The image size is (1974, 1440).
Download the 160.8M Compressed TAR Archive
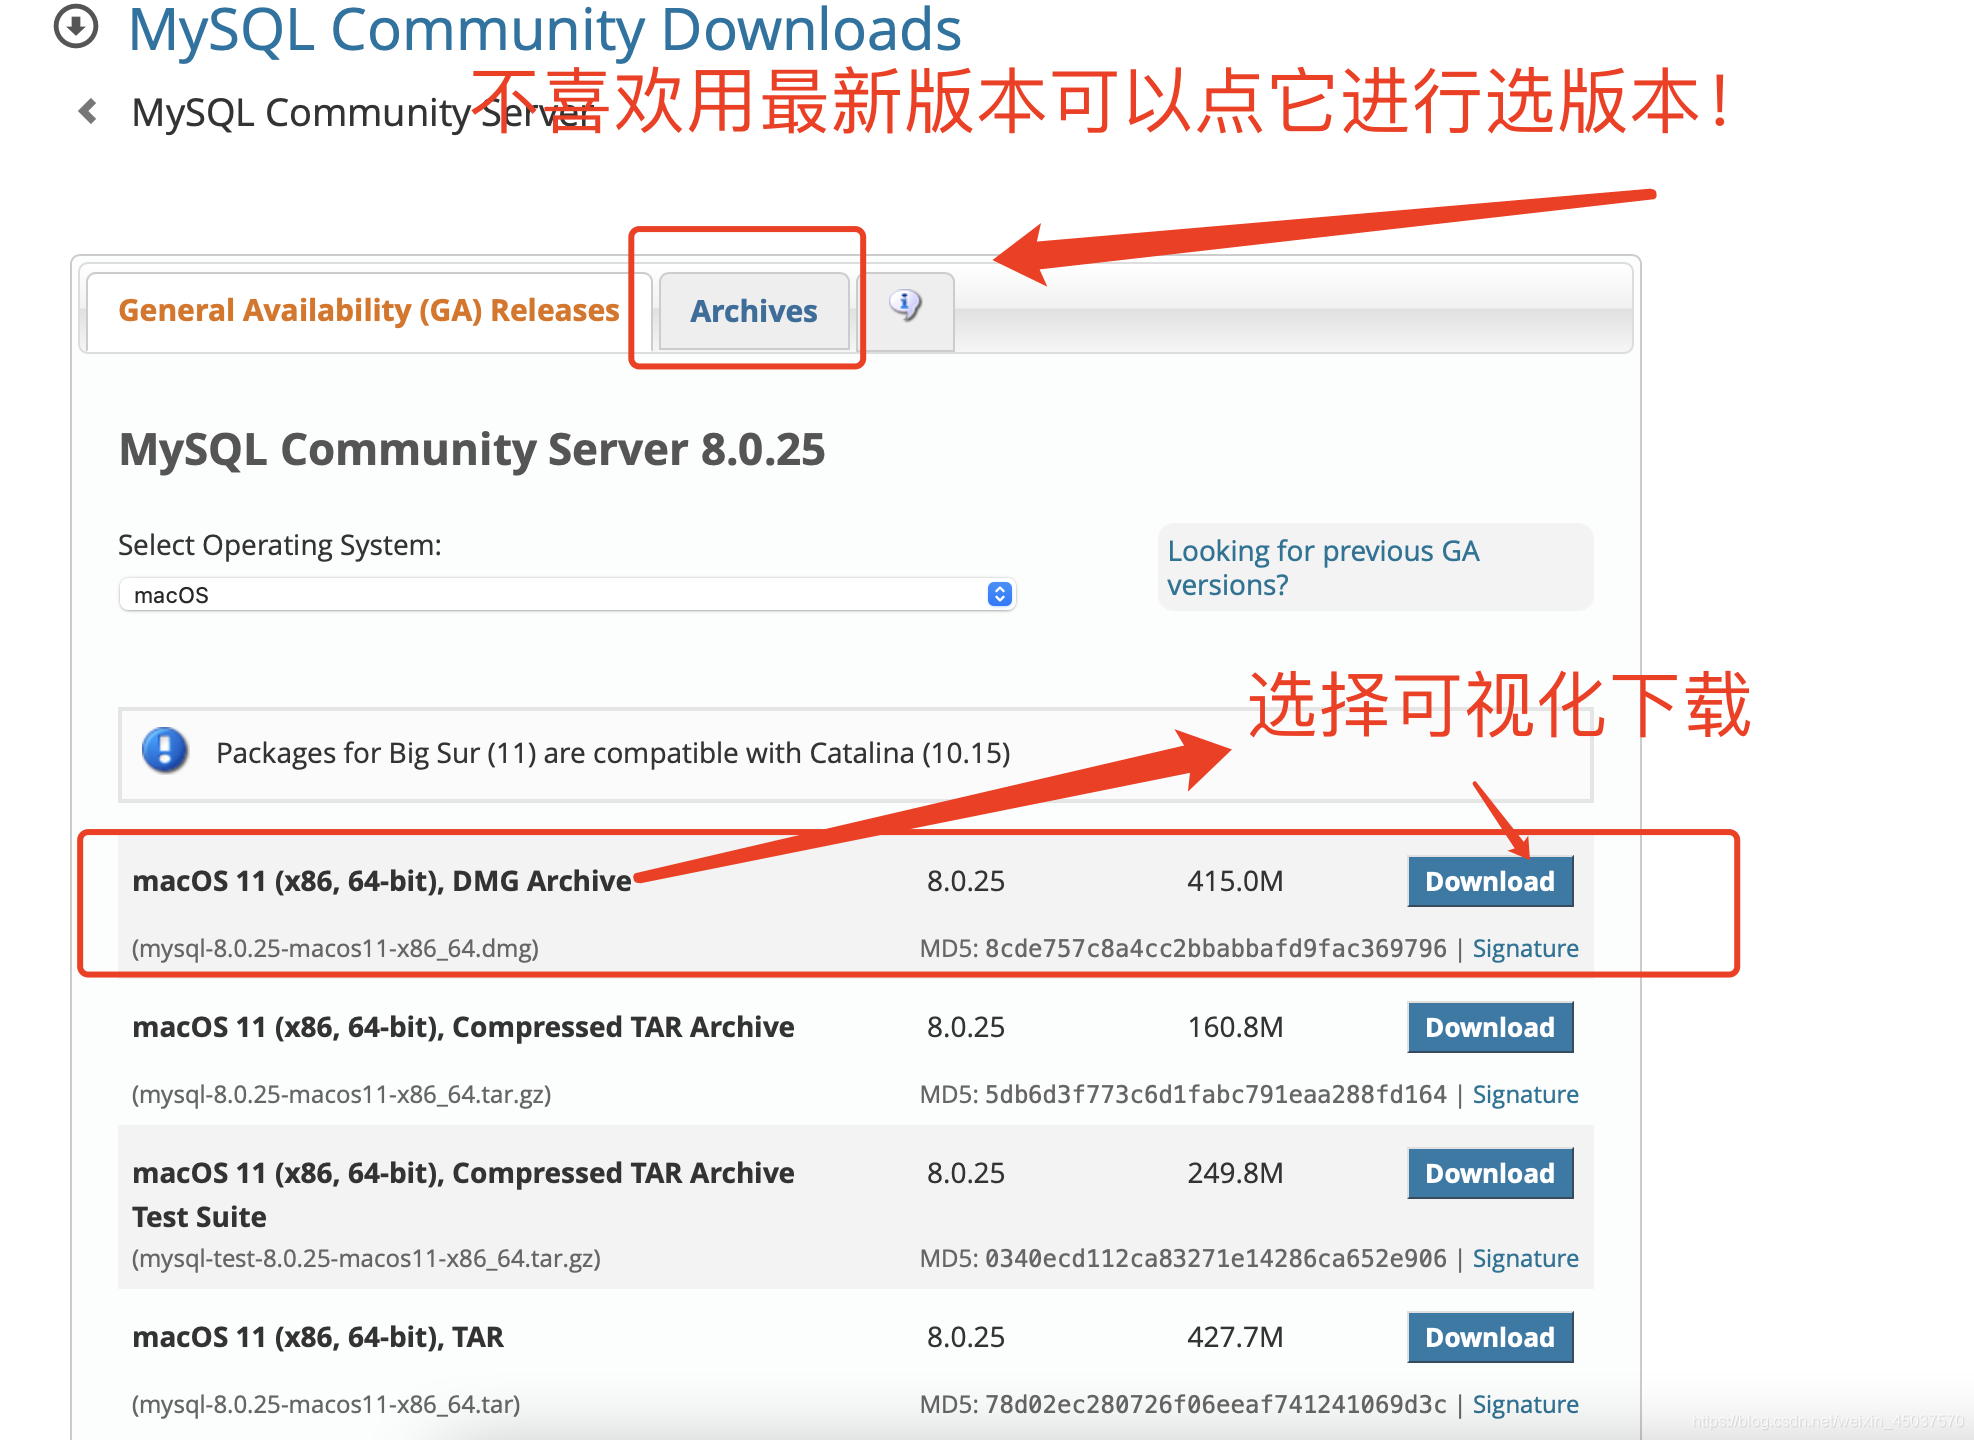1490,1027
